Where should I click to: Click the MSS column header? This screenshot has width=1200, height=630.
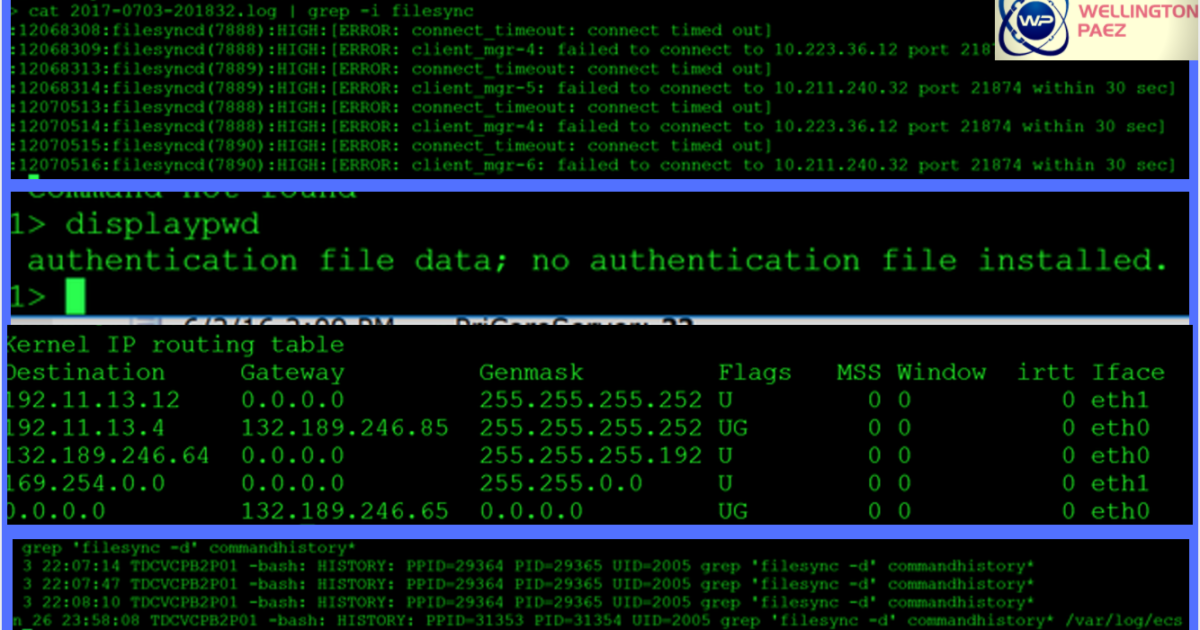pyautogui.click(x=859, y=373)
